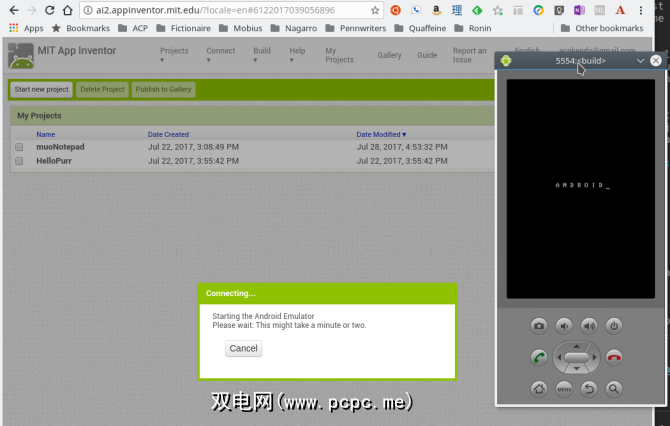Sort projects by Name column
670x426 pixels.
click(x=46, y=134)
